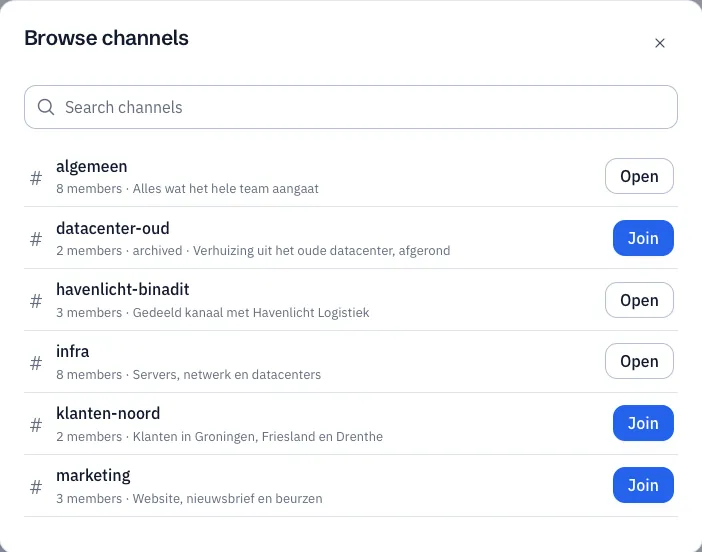This screenshot has height=552, width=702.
Task: Click the hash icon beside klanten-noord
Action: (36, 425)
